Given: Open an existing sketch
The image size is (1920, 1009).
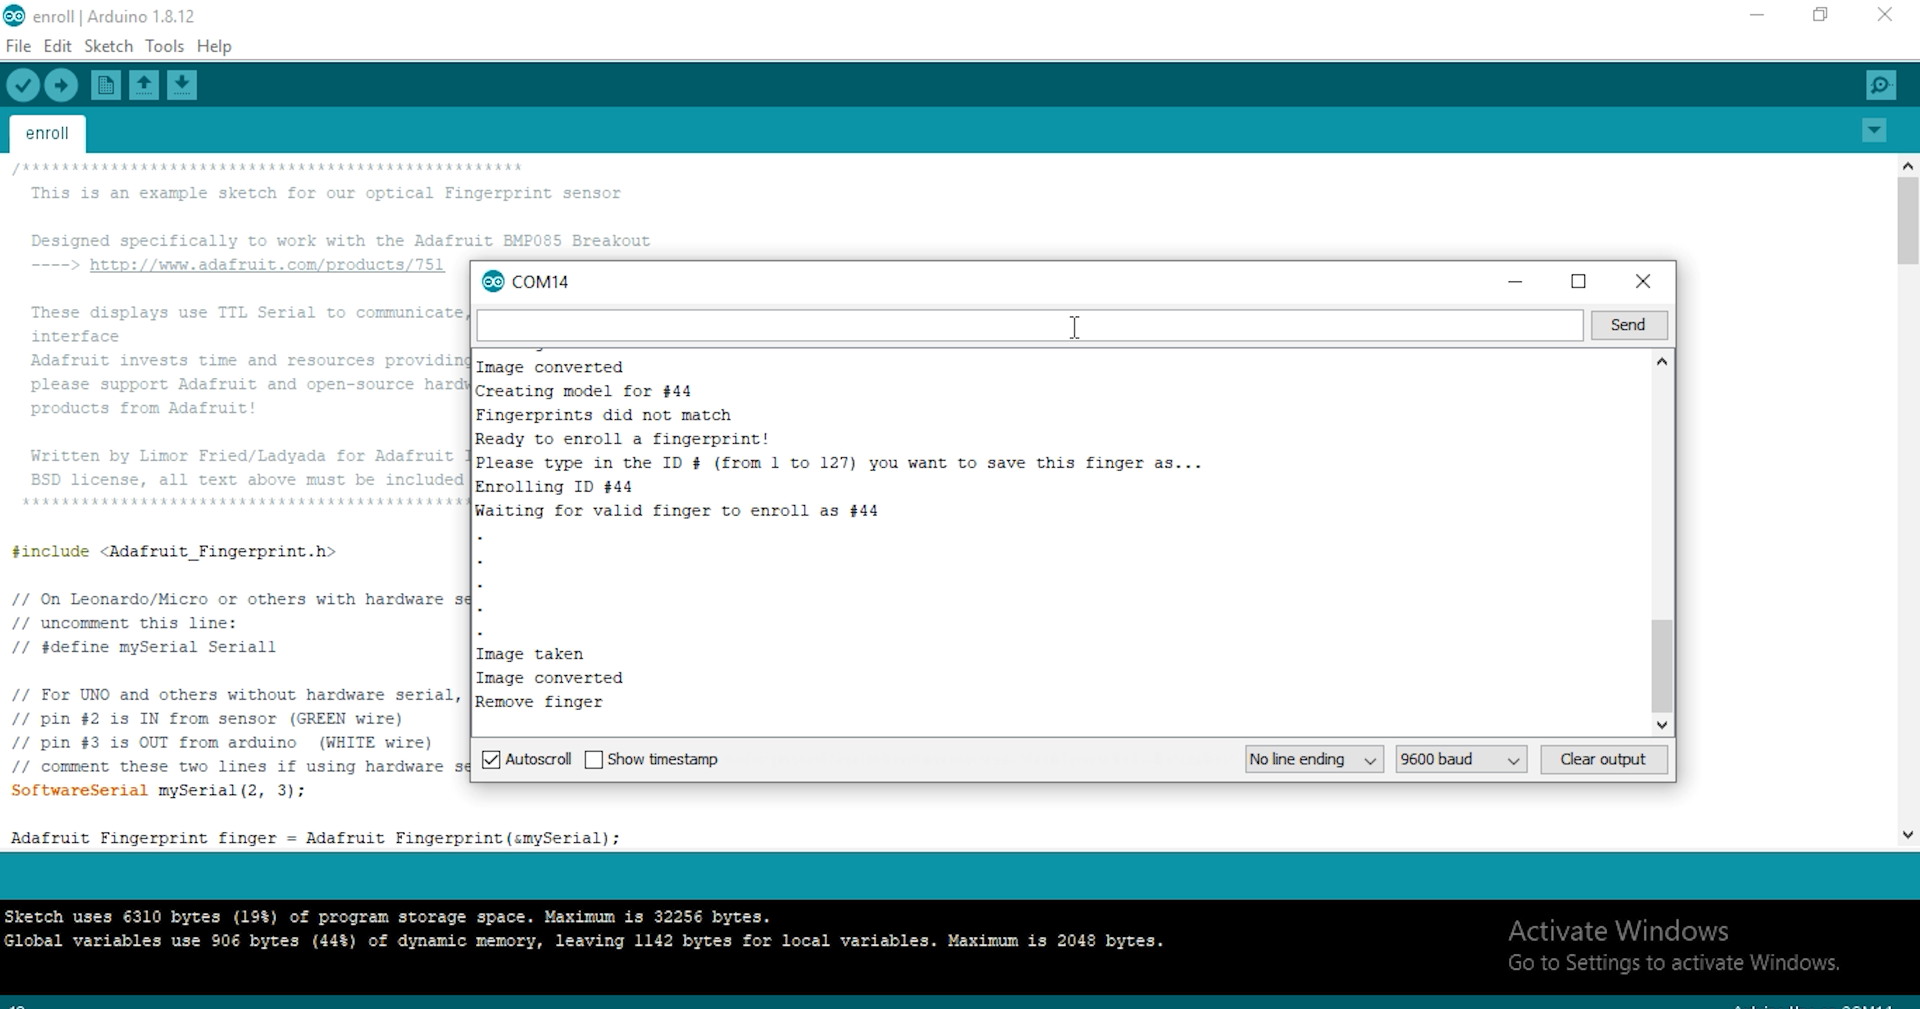Looking at the screenshot, I should tap(143, 85).
